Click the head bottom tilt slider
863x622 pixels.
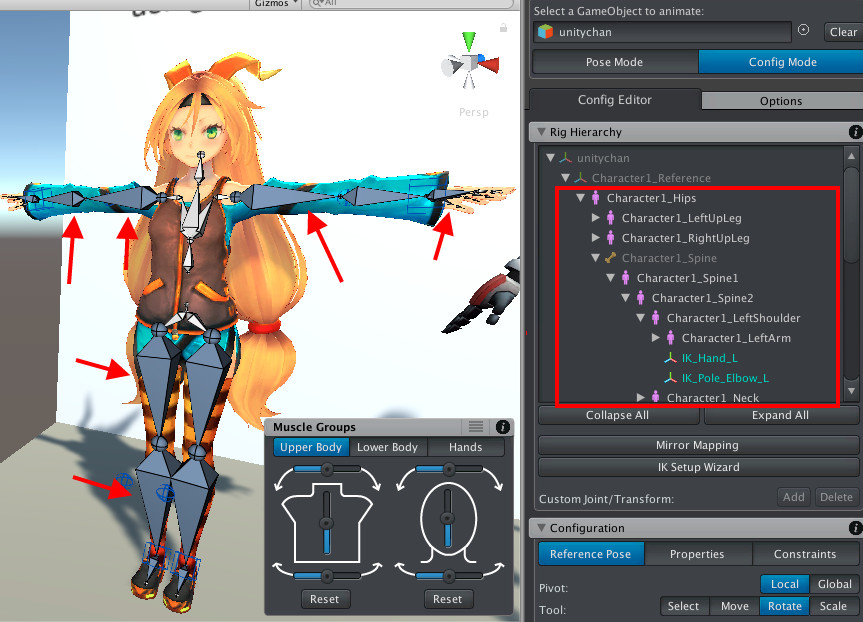pos(449,576)
